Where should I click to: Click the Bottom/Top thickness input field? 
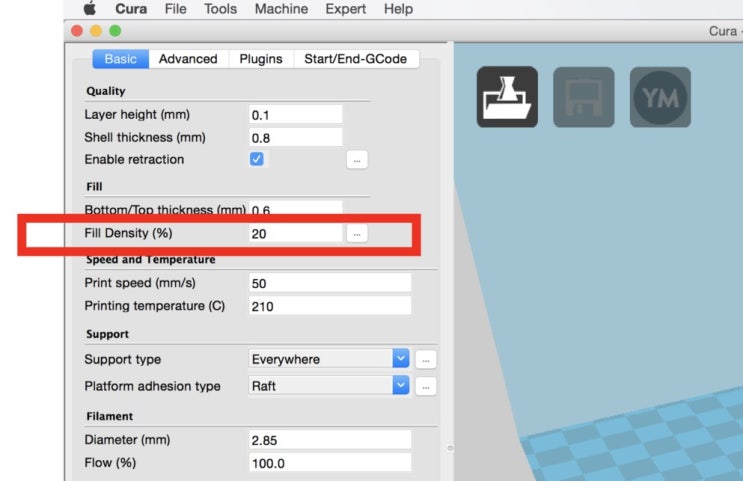pyautogui.click(x=295, y=208)
